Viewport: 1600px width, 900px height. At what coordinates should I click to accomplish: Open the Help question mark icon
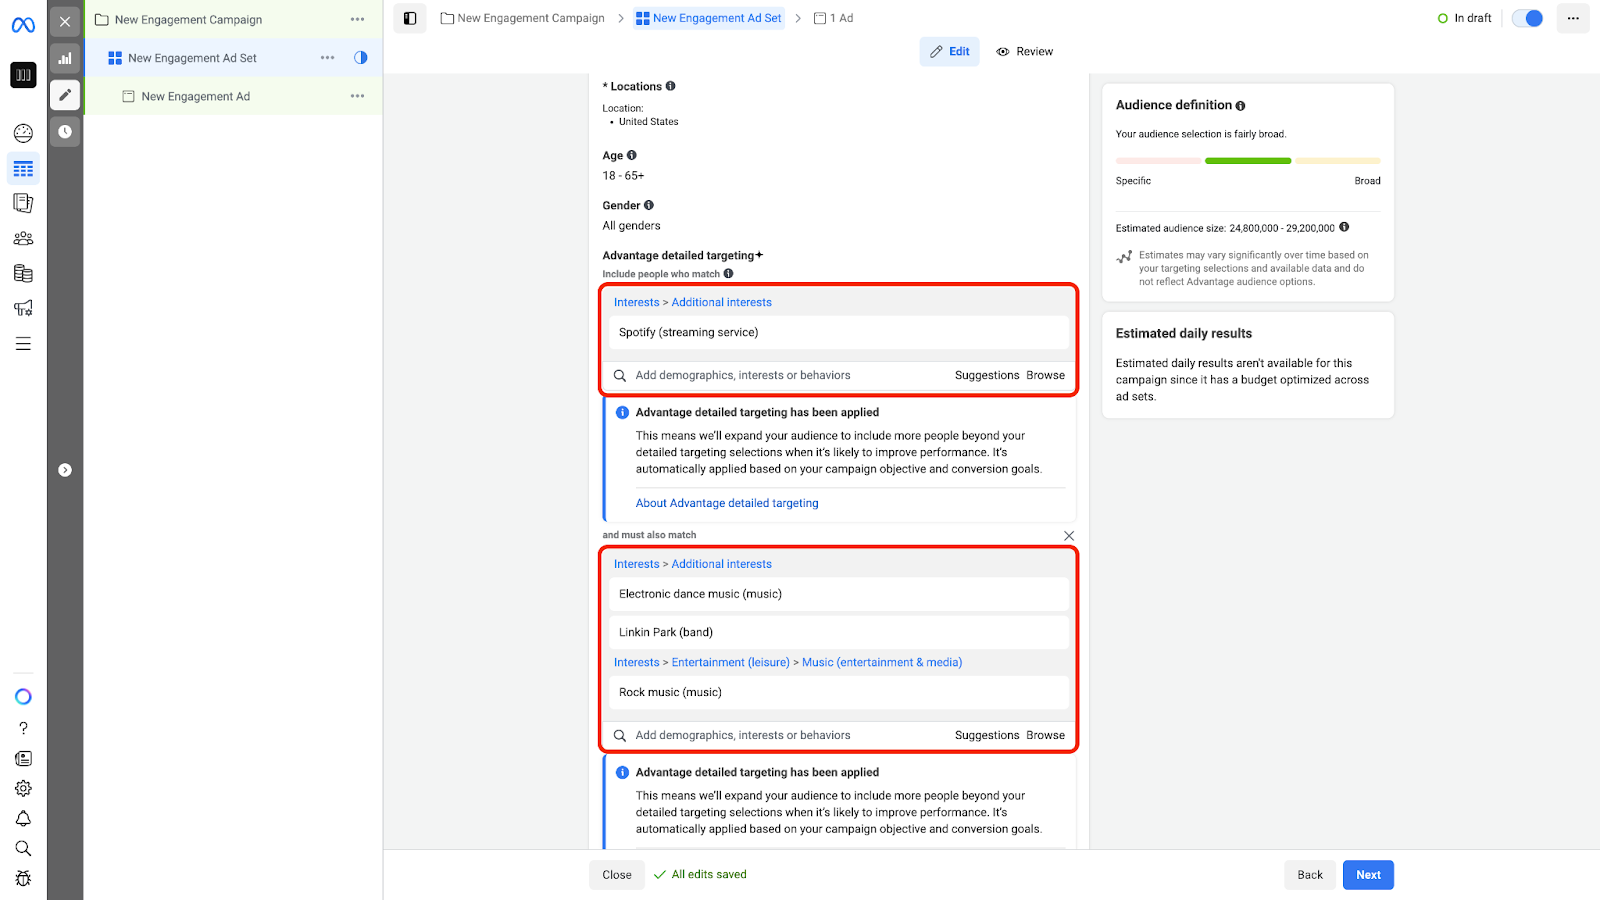(x=23, y=728)
